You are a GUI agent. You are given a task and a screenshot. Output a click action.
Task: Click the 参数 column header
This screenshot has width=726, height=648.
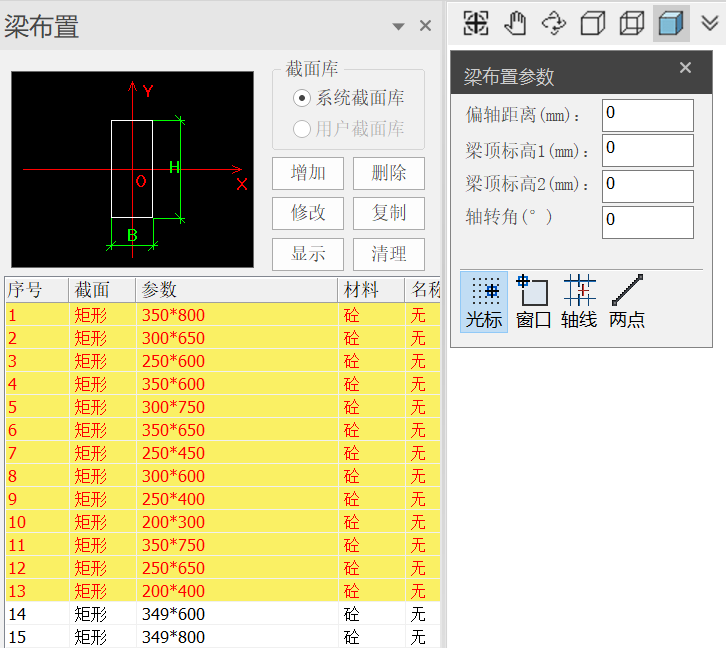[236, 290]
